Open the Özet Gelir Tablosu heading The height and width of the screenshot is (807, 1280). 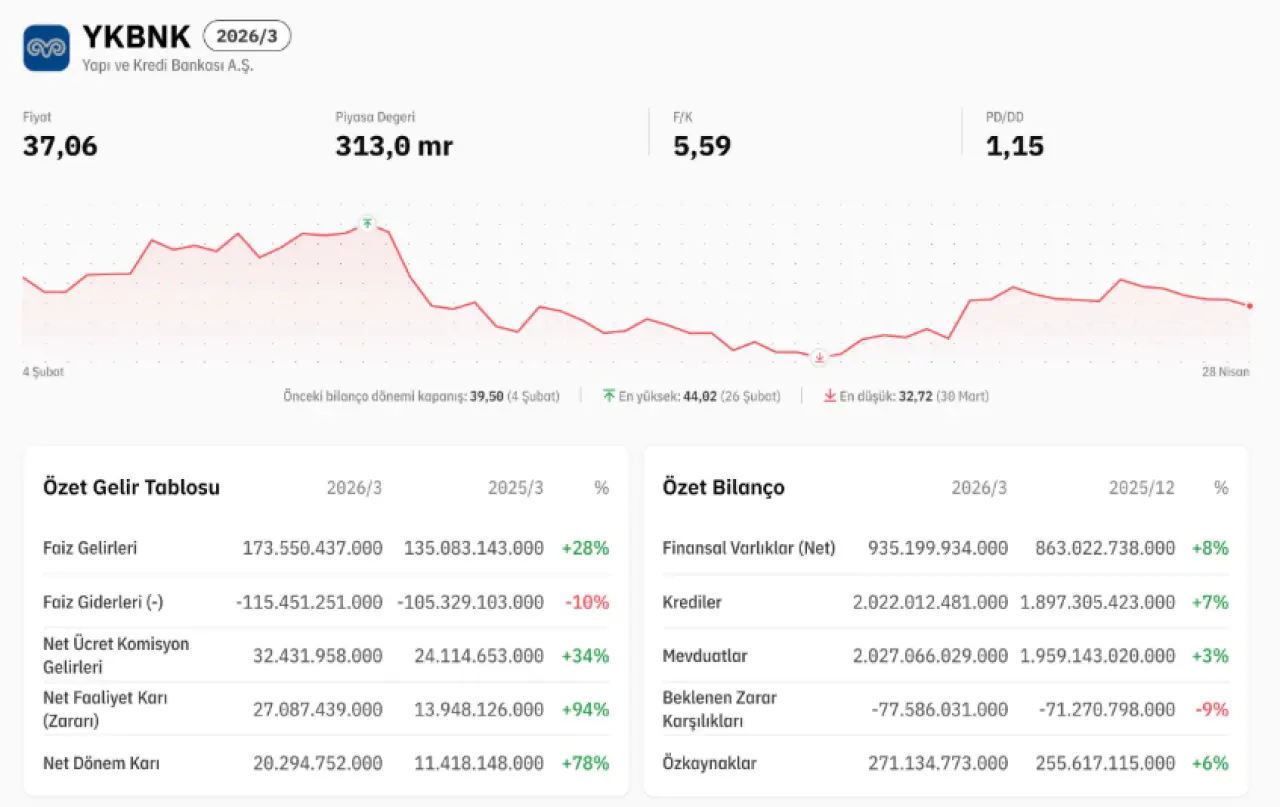coord(131,487)
